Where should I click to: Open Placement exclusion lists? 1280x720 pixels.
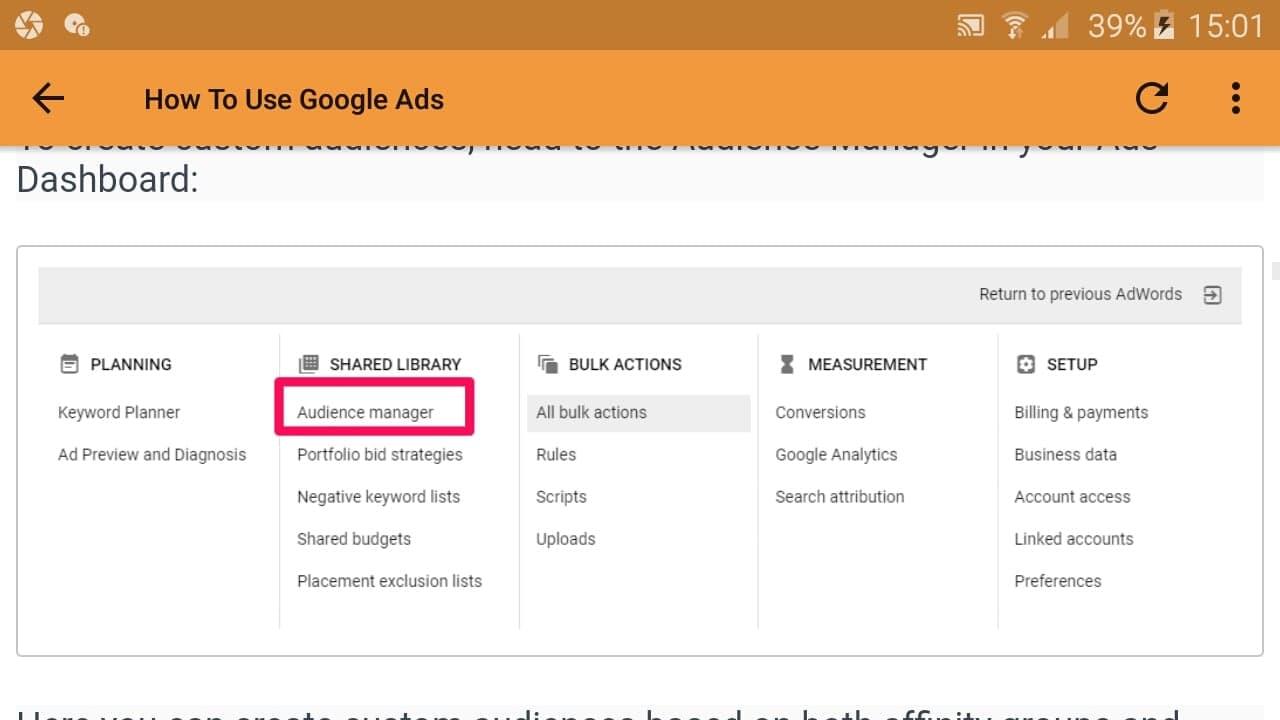pyautogui.click(x=390, y=580)
